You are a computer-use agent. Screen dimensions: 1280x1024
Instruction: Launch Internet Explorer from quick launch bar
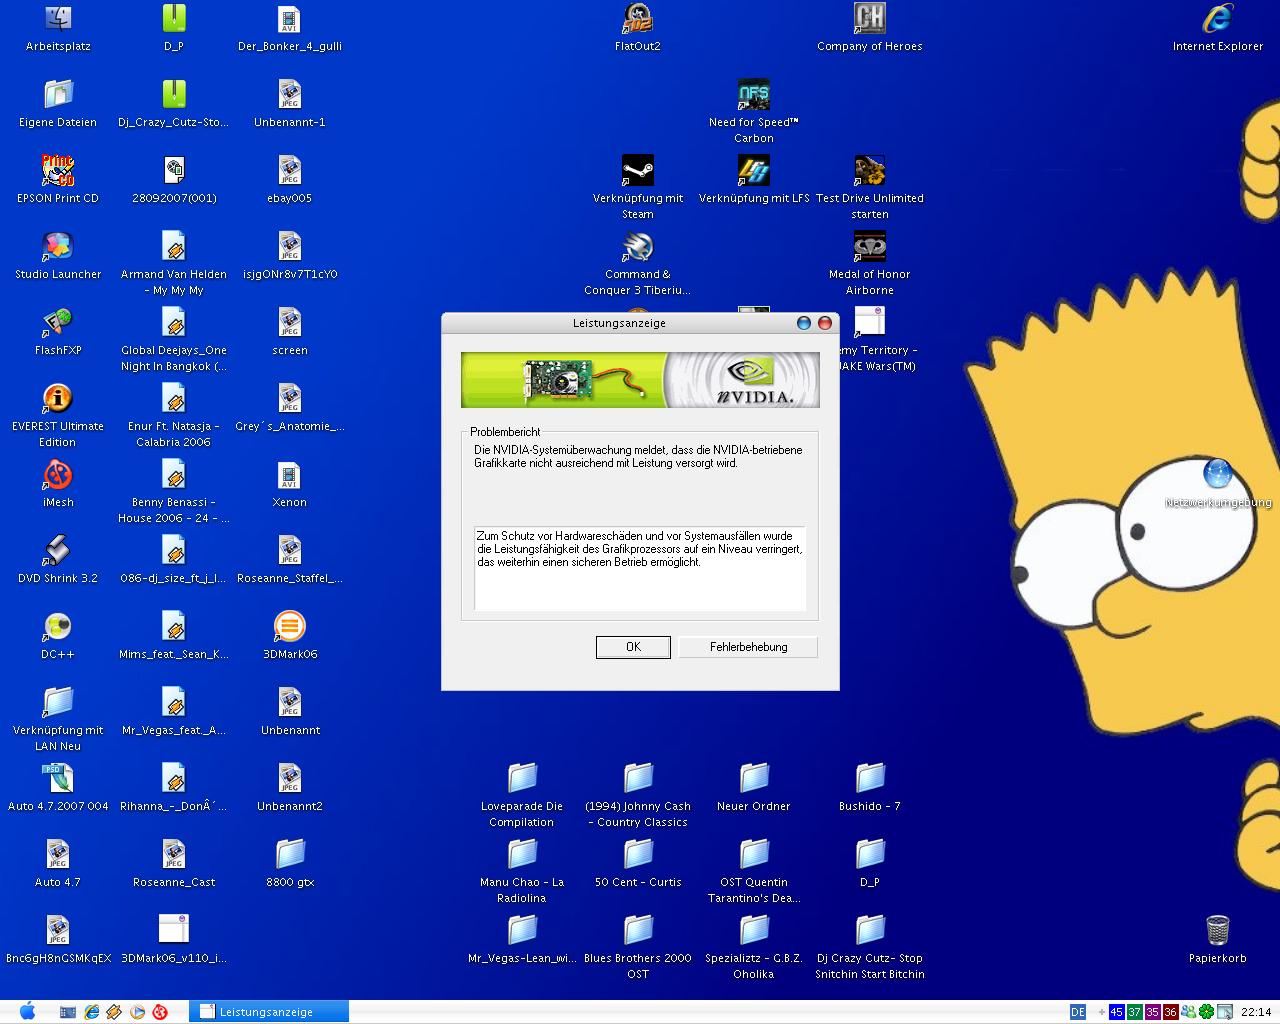click(x=91, y=1011)
